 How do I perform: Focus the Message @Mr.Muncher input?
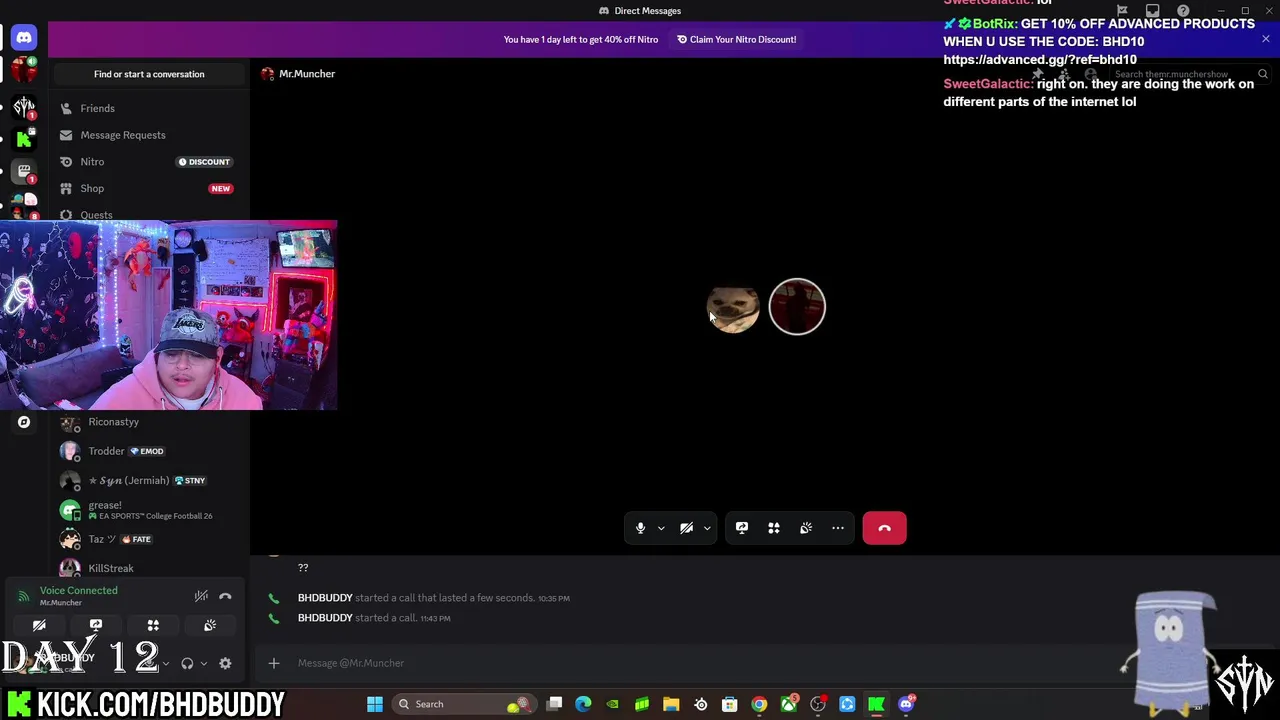pyautogui.click(x=700, y=663)
